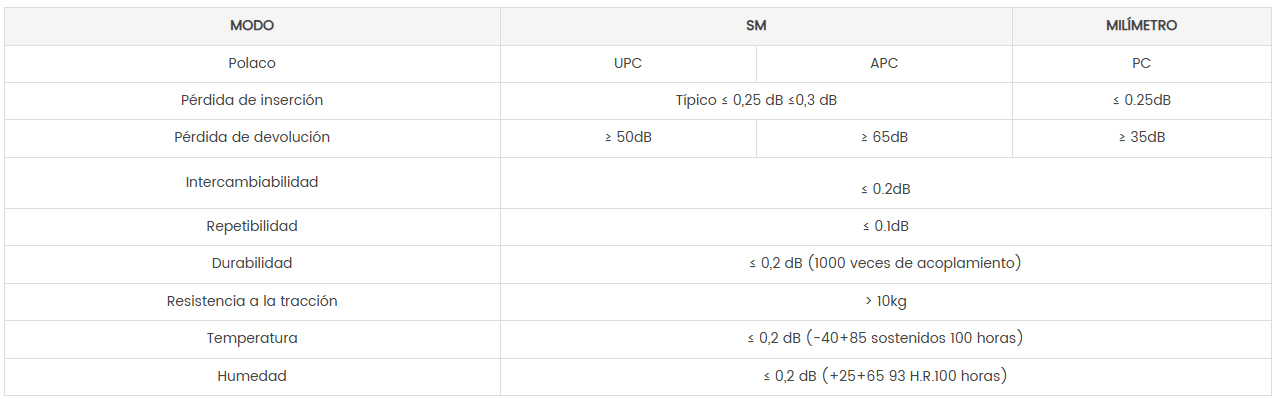The height and width of the screenshot is (399, 1280).
Task: Select the ≥ 35dB value
Action: coord(1142,137)
